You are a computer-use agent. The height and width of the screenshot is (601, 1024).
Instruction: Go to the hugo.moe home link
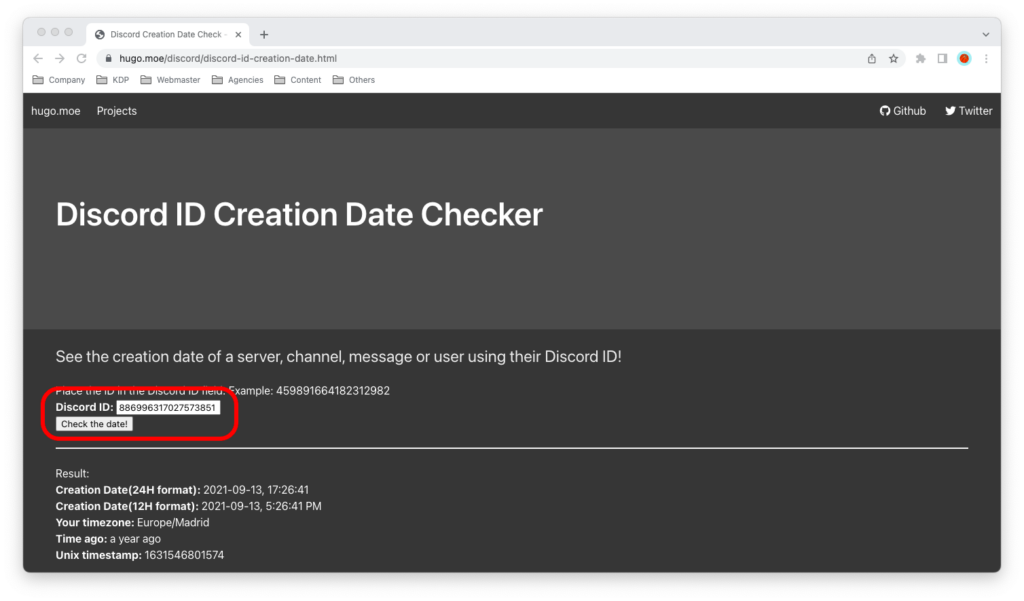click(56, 111)
